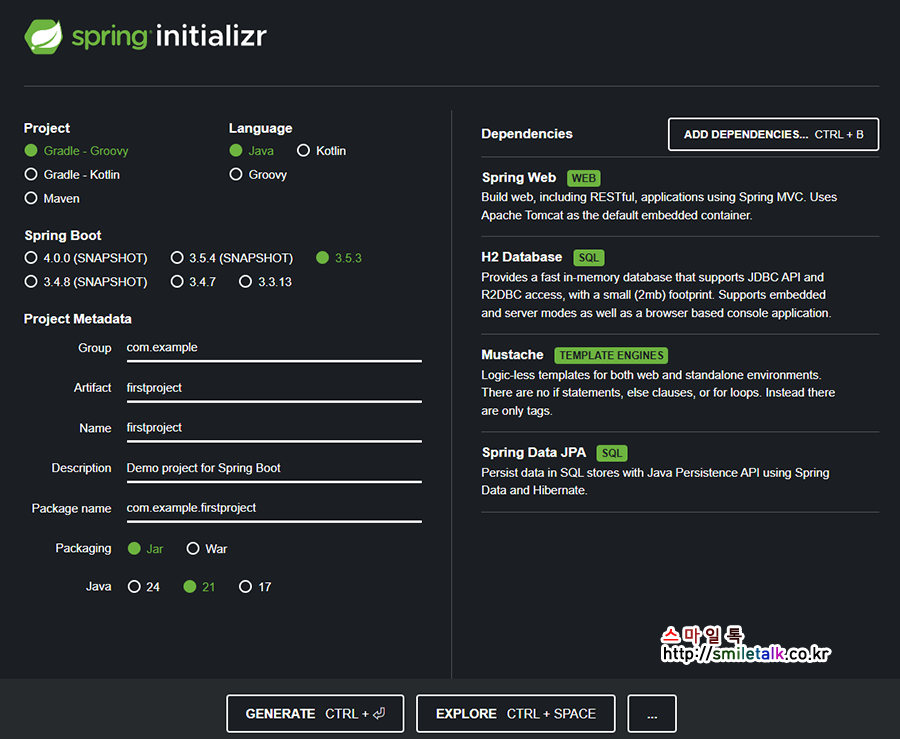Click the Dependencies heading
The height and width of the screenshot is (739, 900).
tap(527, 134)
